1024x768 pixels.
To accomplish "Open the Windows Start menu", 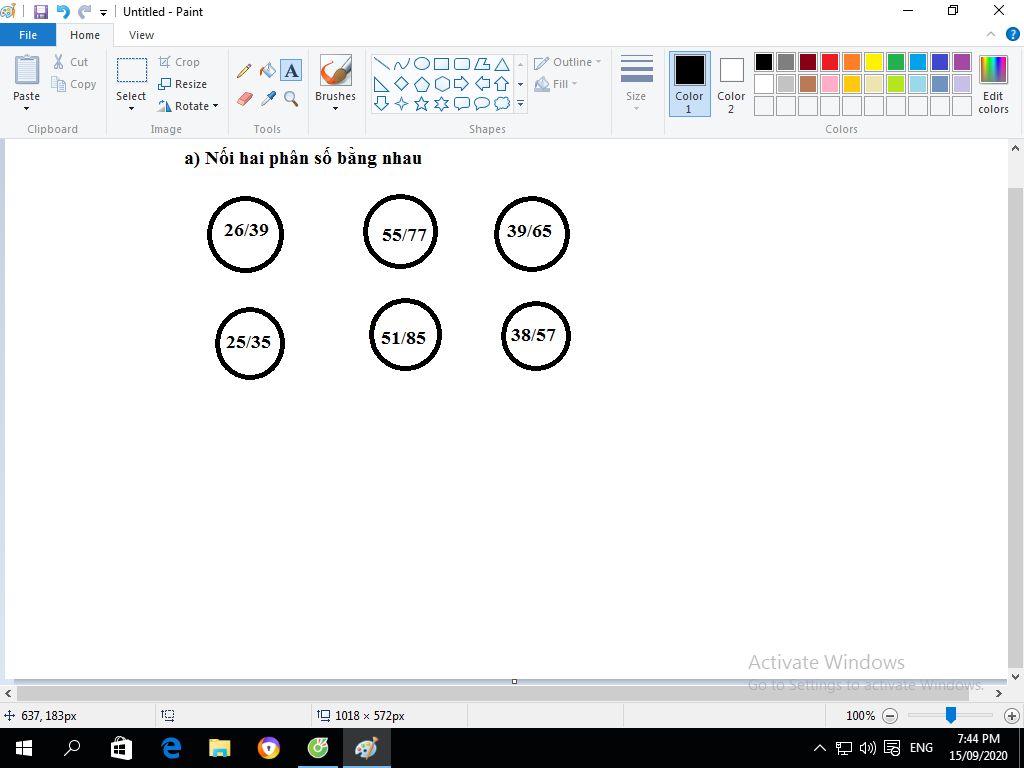I will (24, 748).
